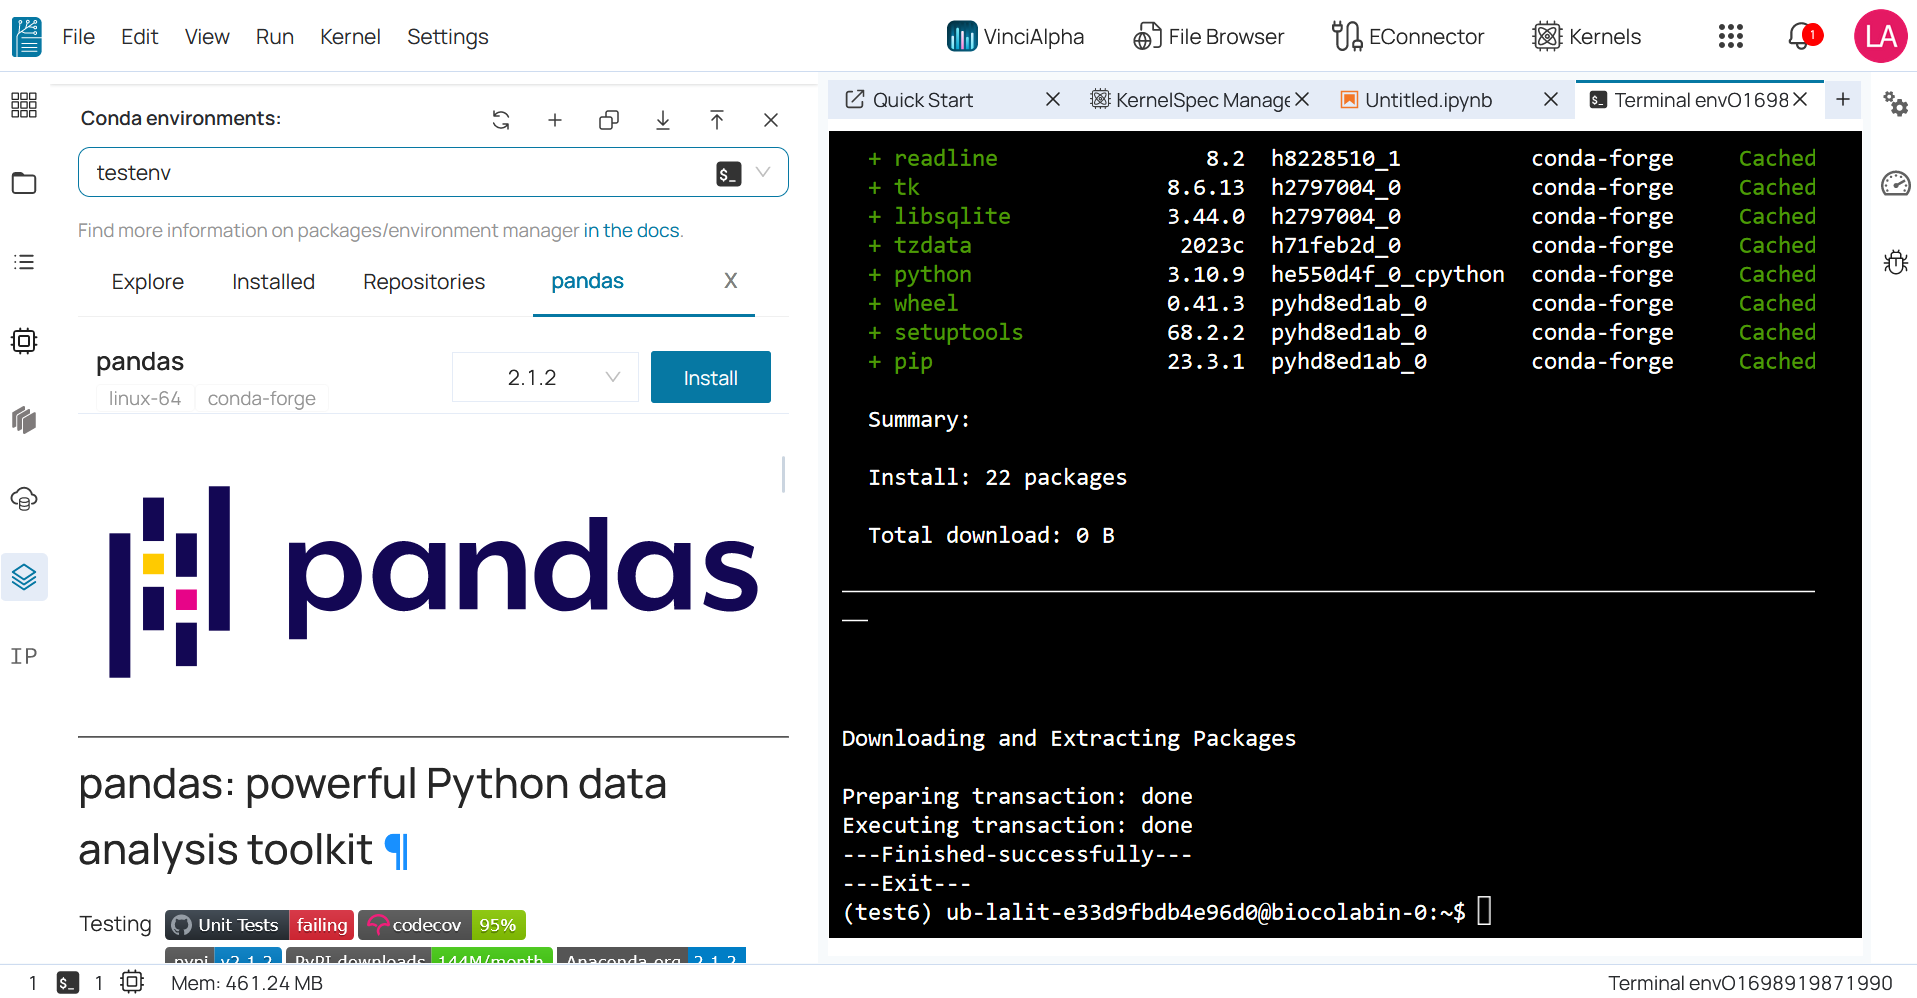Click the app logo icon in the menu bar

(x=27, y=37)
